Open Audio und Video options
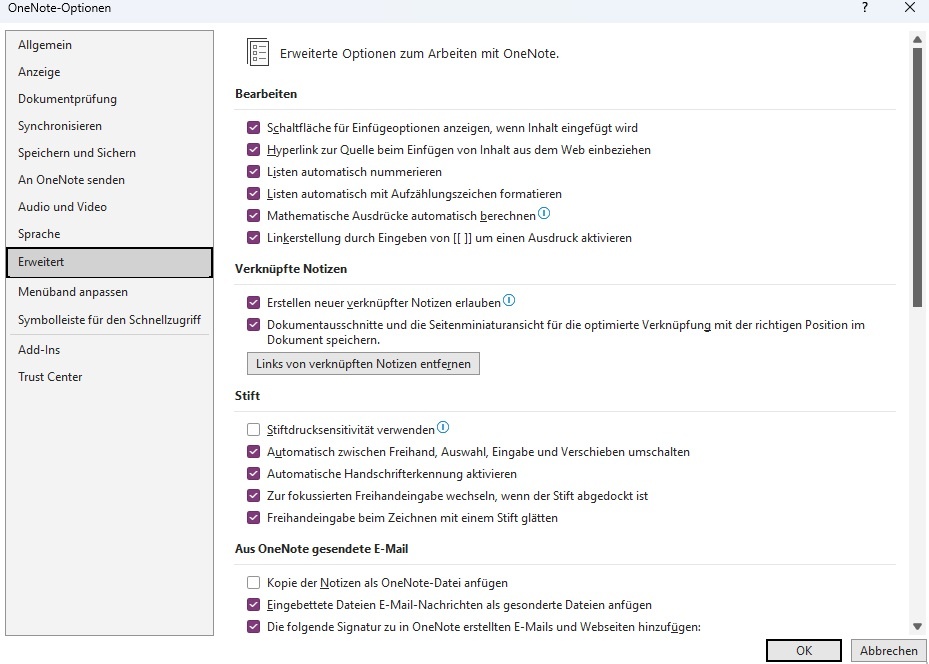Image resolution: width=929 pixels, height=664 pixels. point(109,207)
